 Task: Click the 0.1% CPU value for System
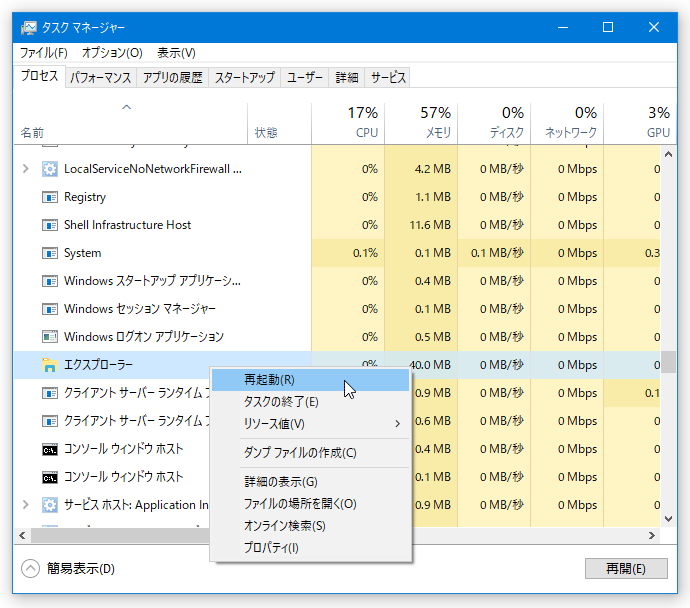[365, 253]
